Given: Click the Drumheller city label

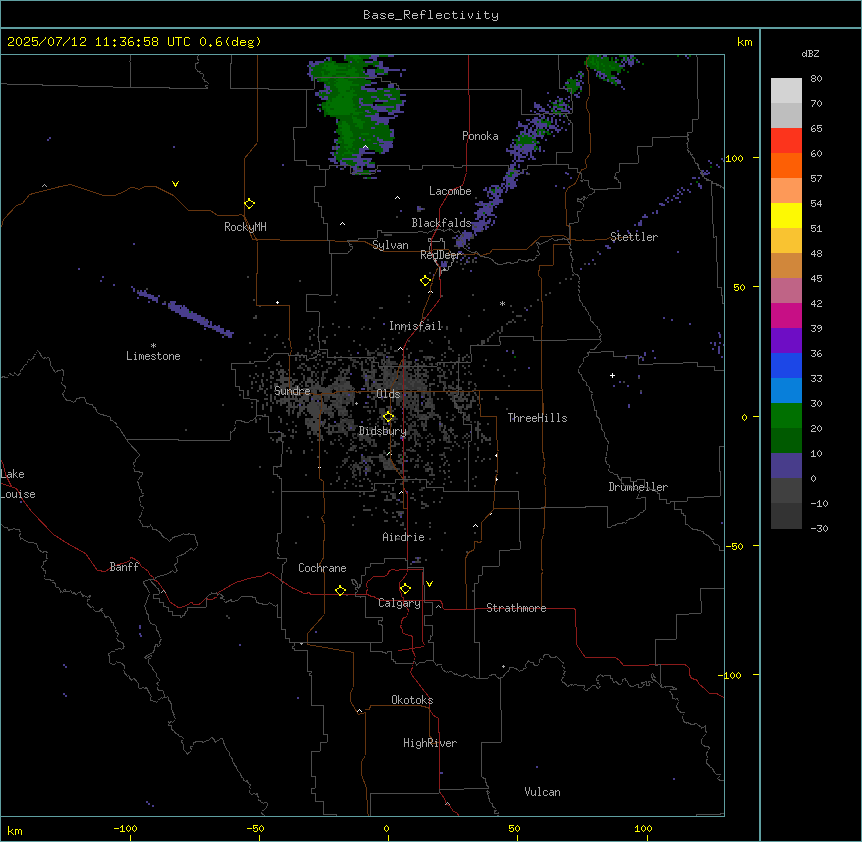Looking at the screenshot, I should [x=638, y=487].
